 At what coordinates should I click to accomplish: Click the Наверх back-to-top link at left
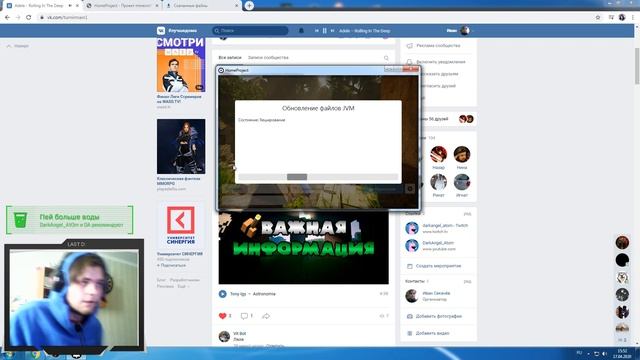pos(18,46)
